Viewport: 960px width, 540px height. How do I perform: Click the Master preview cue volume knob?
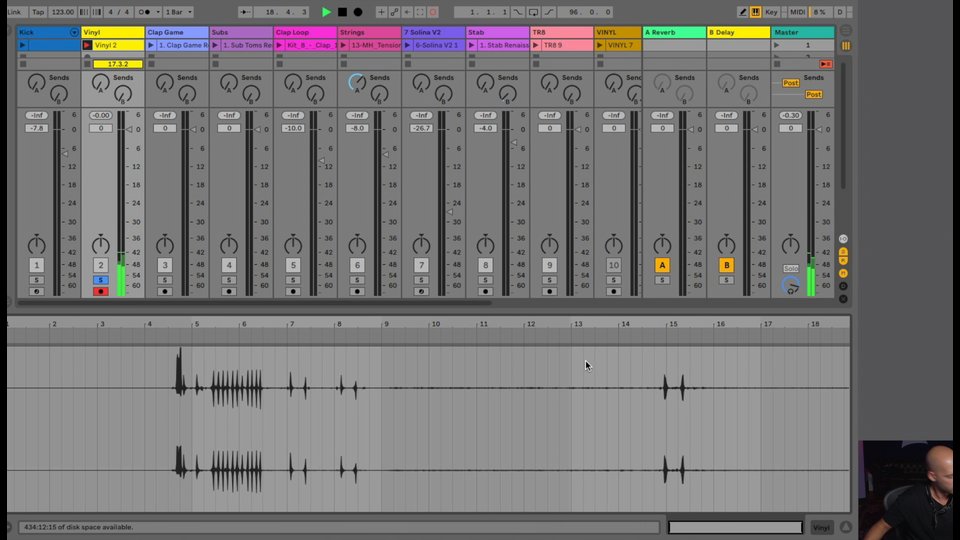click(790, 285)
